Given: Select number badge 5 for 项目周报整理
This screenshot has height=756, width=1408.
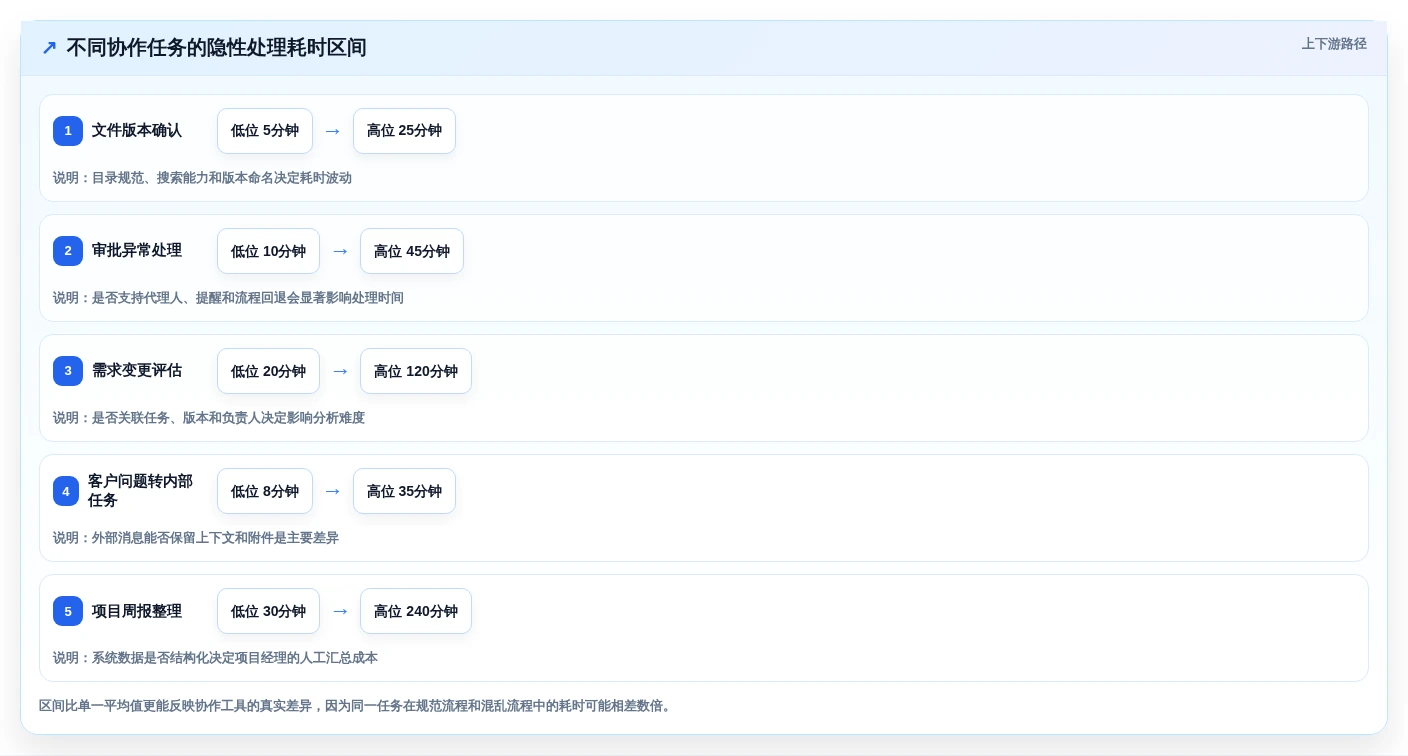Looking at the screenshot, I should pyautogui.click(x=68, y=611).
